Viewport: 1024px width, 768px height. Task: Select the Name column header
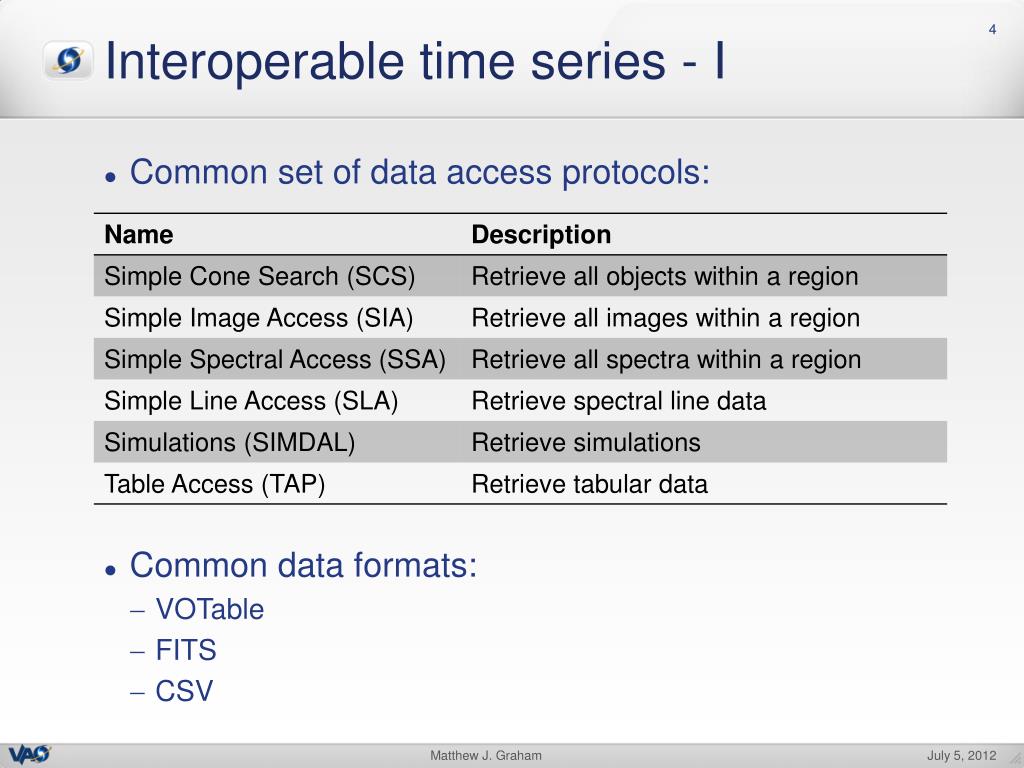(x=138, y=234)
